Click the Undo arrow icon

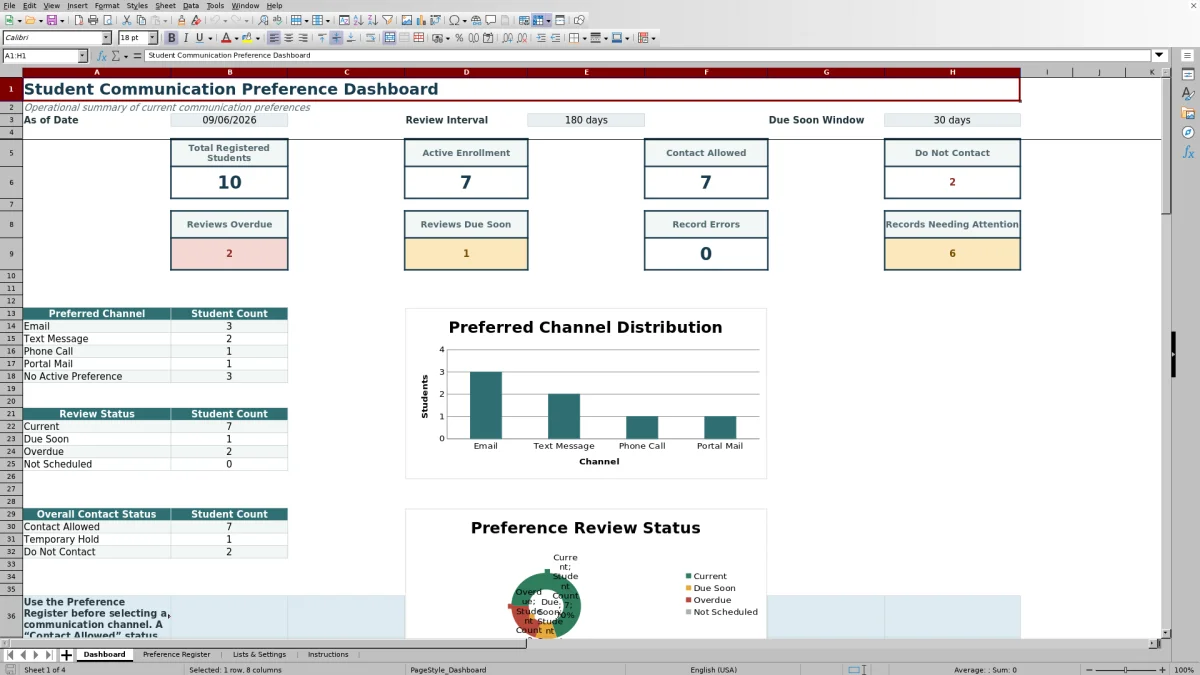[x=214, y=20]
